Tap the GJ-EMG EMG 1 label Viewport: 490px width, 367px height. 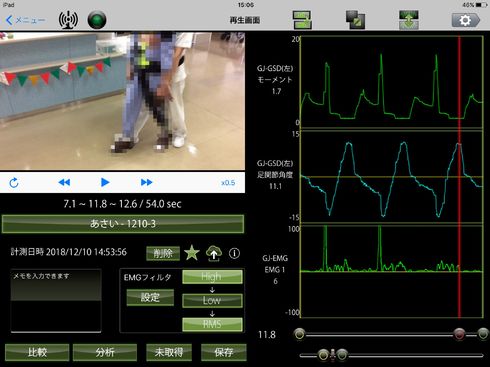275,264
